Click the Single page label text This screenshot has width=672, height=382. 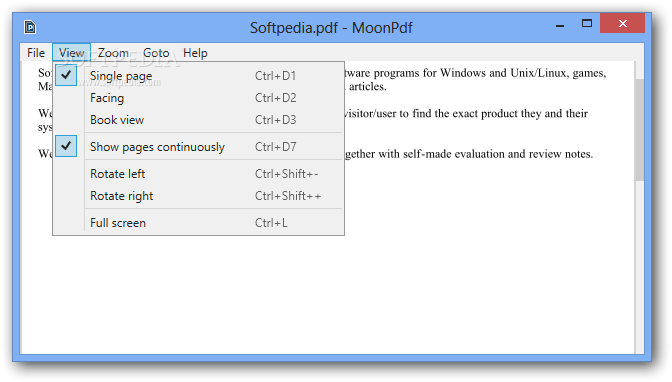pyautogui.click(x=121, y=76)
